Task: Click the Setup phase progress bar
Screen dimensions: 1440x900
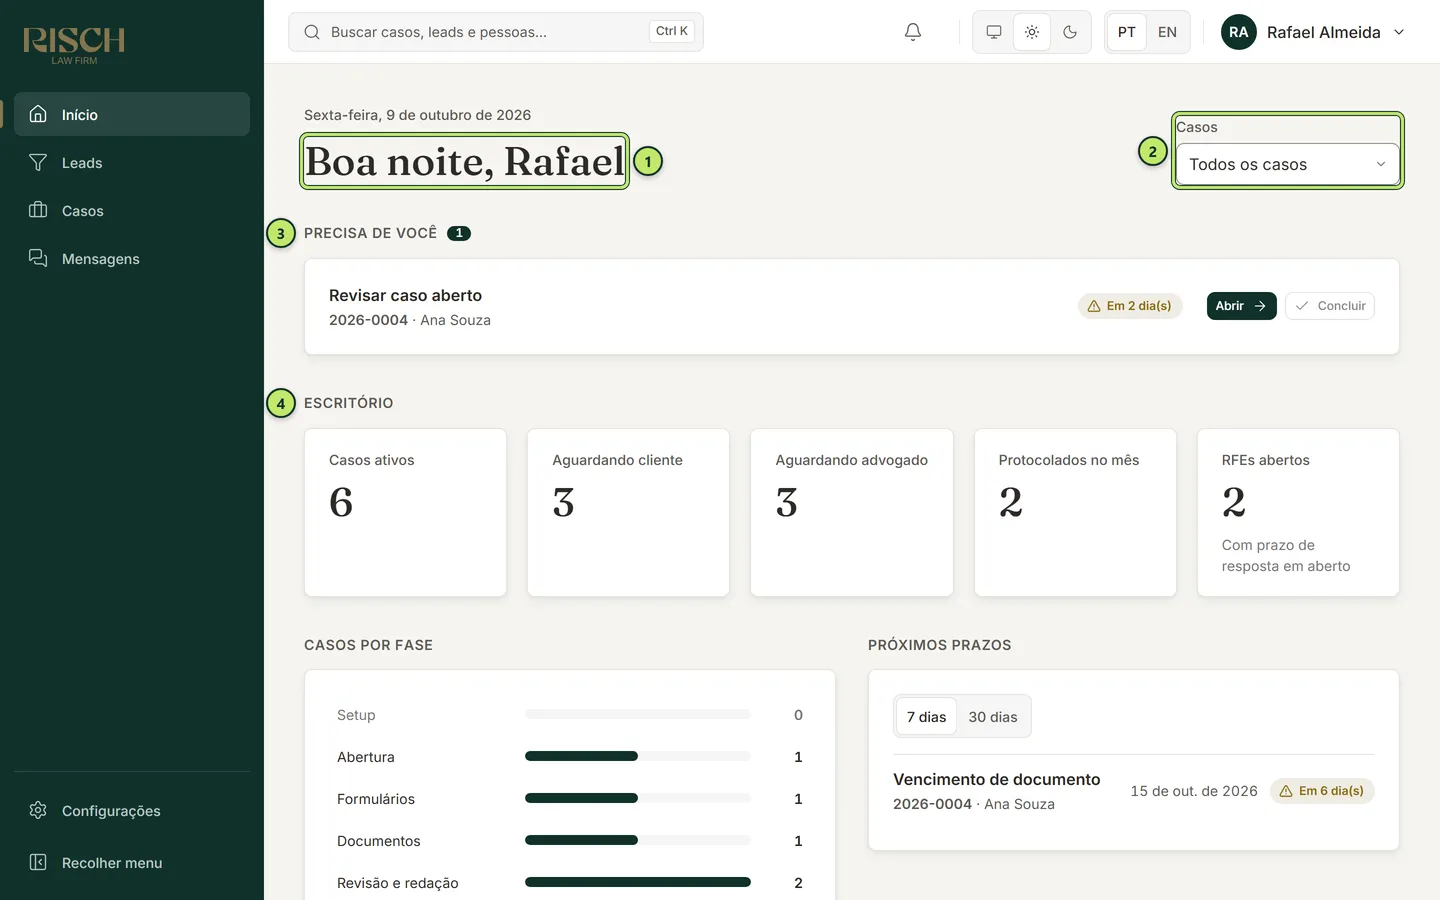Action: tap(638, 714)
